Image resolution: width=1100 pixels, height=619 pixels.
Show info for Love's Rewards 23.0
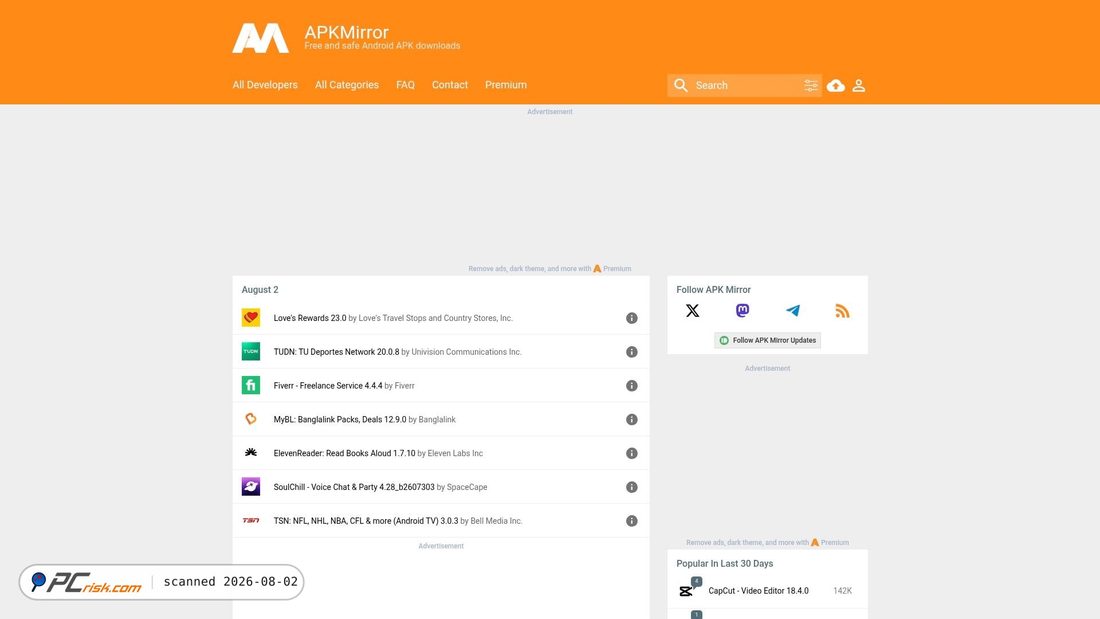pyautogui.click(x=631, y=318)
